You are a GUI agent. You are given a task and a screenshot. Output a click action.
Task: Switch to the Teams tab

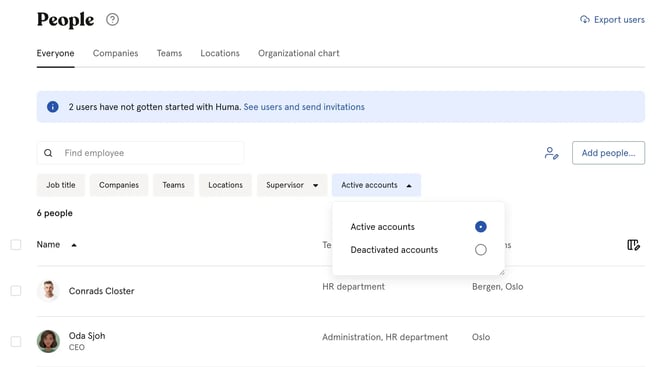tap(169, 53)
